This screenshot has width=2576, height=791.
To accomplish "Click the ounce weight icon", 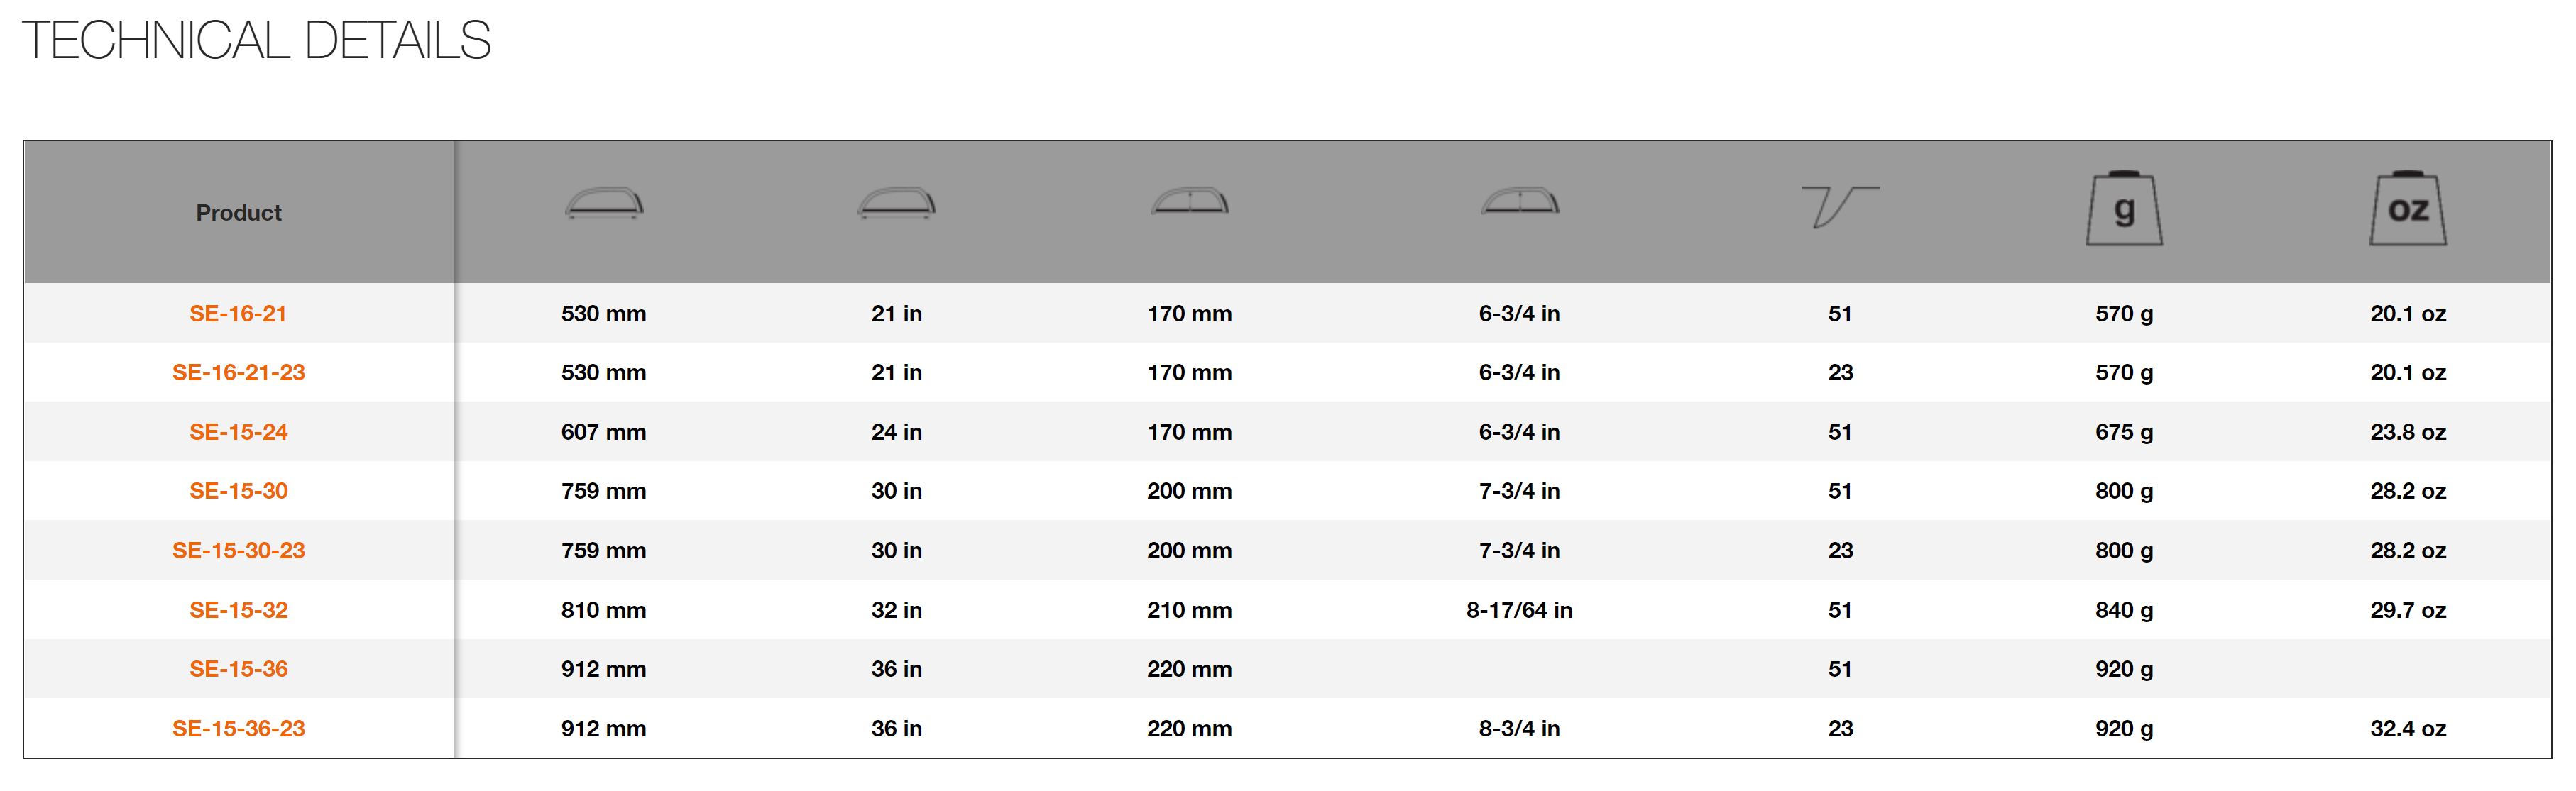I will click(2408, 208).
